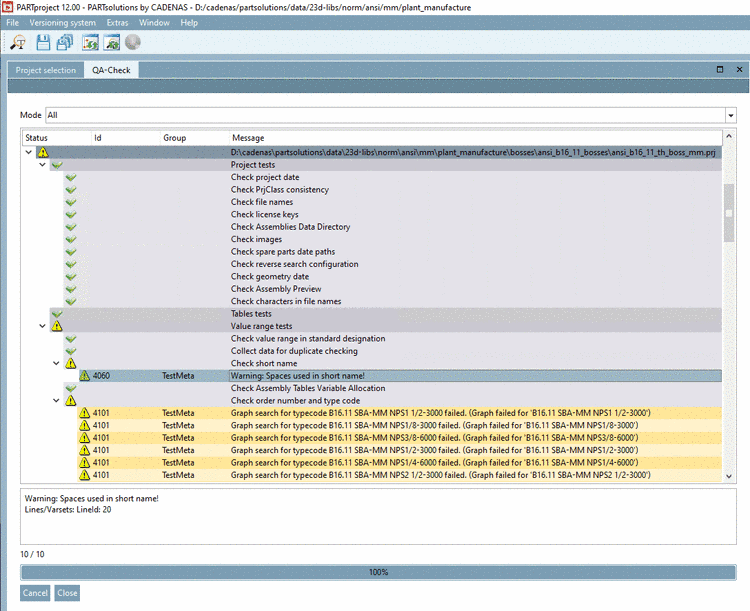Collapse the top-level project path node
The width and height of the screenshot is (750, 611).
29,153
